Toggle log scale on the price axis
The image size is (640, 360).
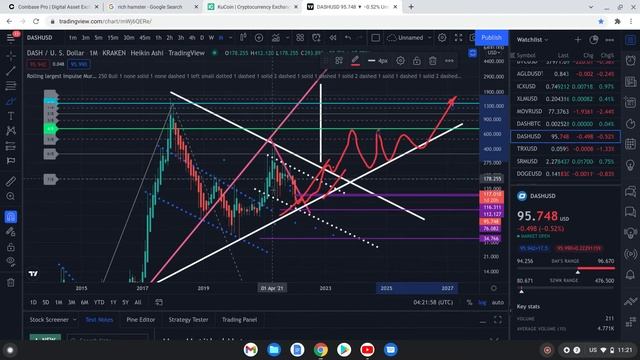pyautogui.click(x=482, y=302)
